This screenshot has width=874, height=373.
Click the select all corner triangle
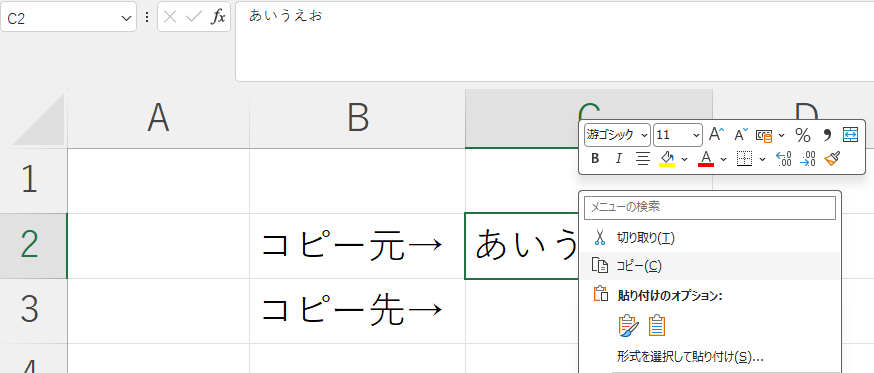click(38, 119)
